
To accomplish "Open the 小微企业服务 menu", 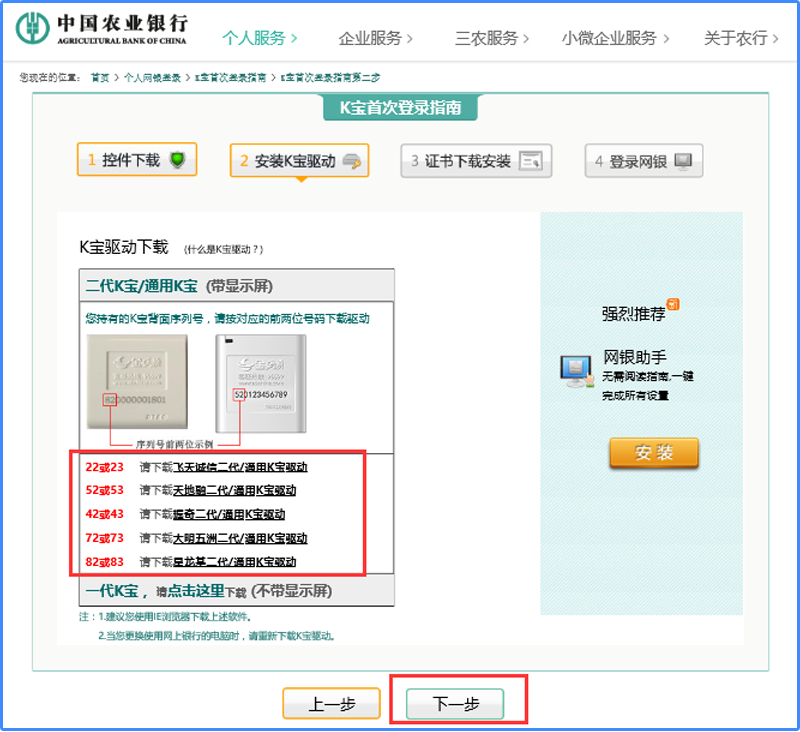I will [616, 38].
